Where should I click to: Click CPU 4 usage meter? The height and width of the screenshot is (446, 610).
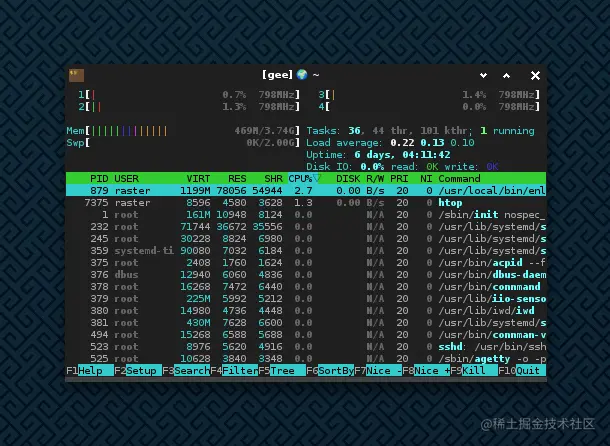[429, 107]
